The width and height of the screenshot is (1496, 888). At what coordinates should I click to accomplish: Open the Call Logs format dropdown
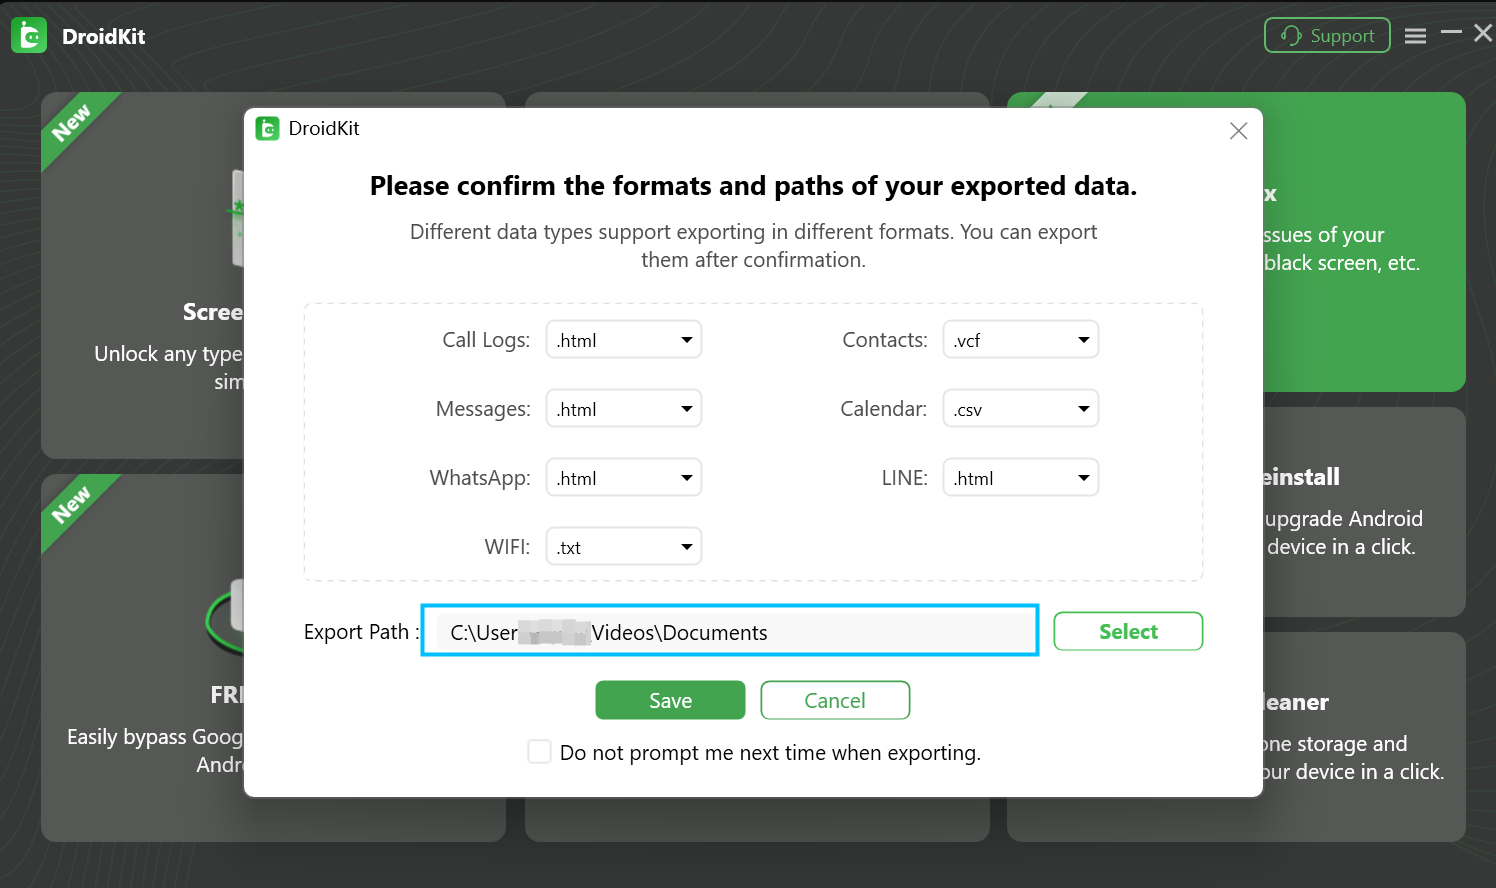pyautogui.click(x=624, y=339)
